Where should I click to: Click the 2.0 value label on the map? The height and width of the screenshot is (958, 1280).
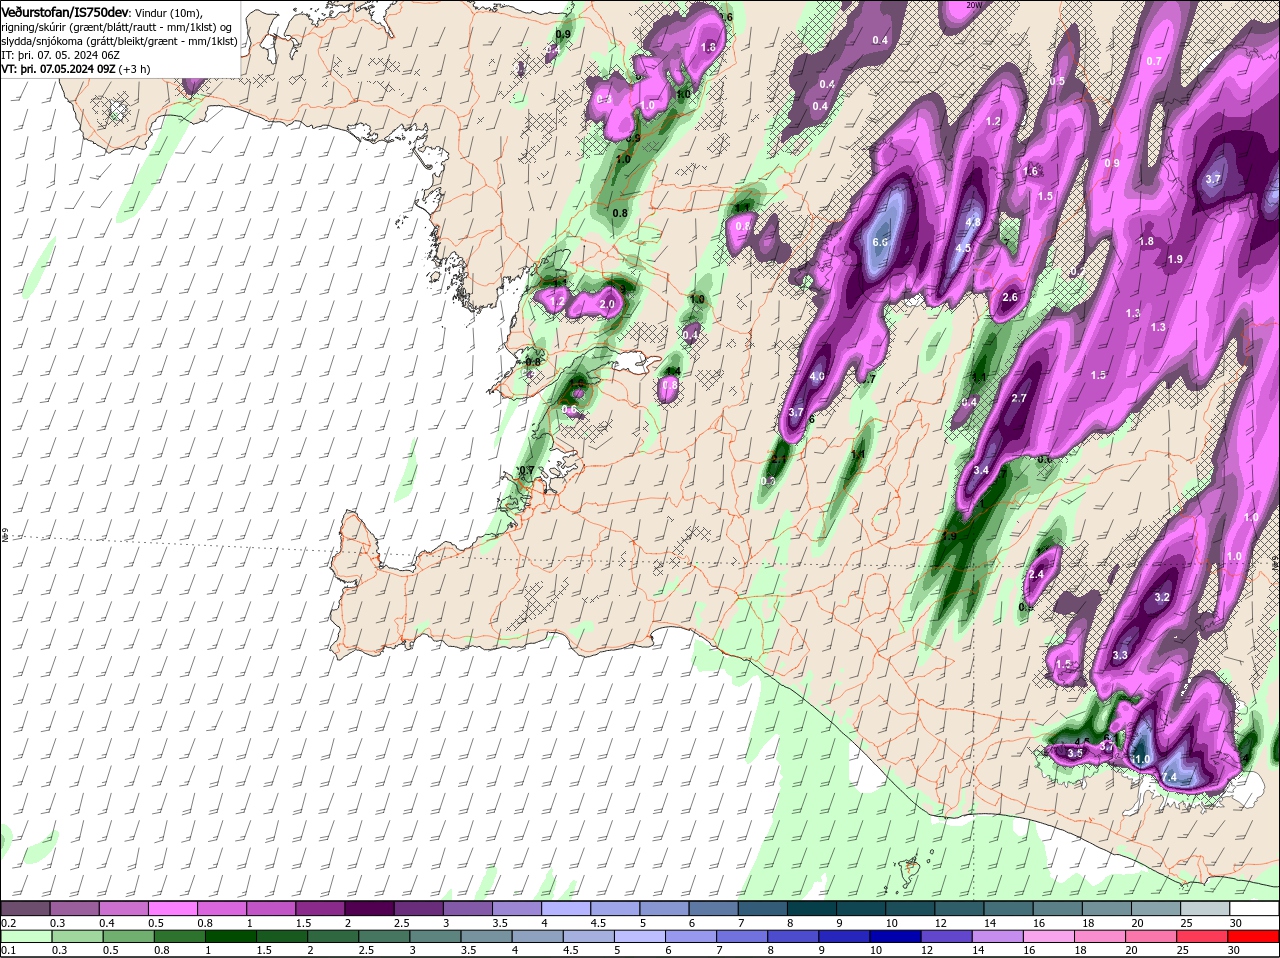606,303
